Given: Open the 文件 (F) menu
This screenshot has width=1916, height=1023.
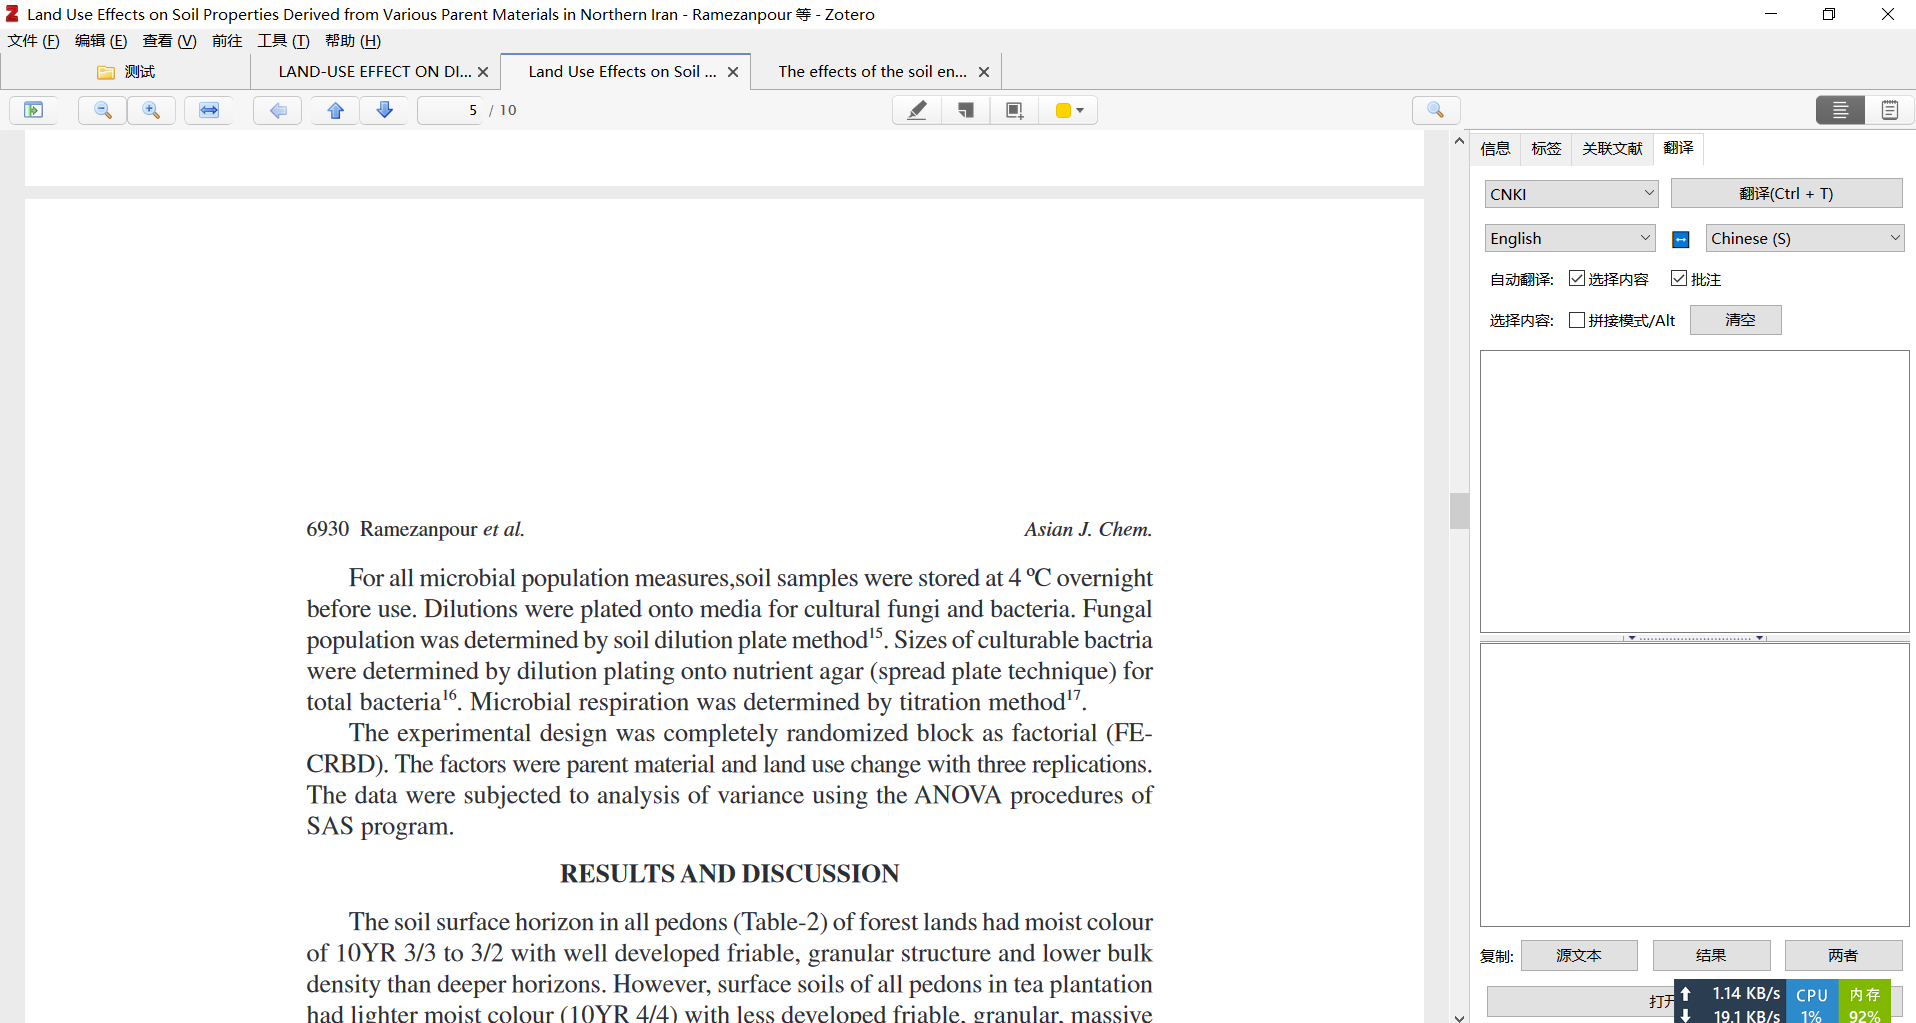Looking at the screenshot, I should tap(34, 41).
